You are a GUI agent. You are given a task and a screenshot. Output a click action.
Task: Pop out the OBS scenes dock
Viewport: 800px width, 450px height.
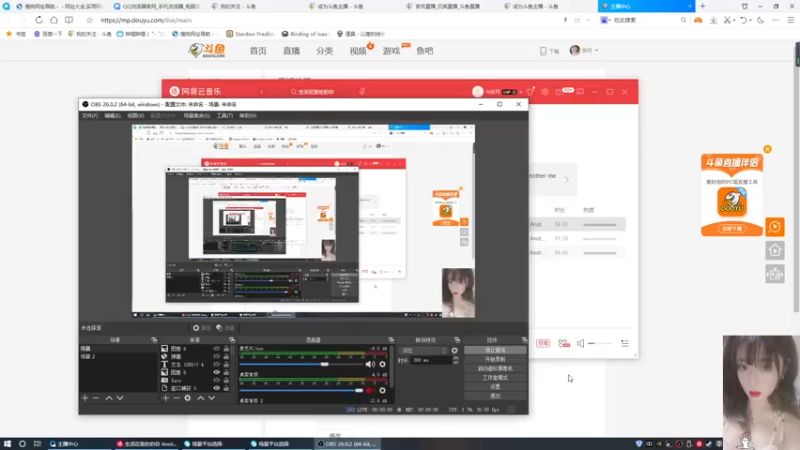tap(154, 340)
